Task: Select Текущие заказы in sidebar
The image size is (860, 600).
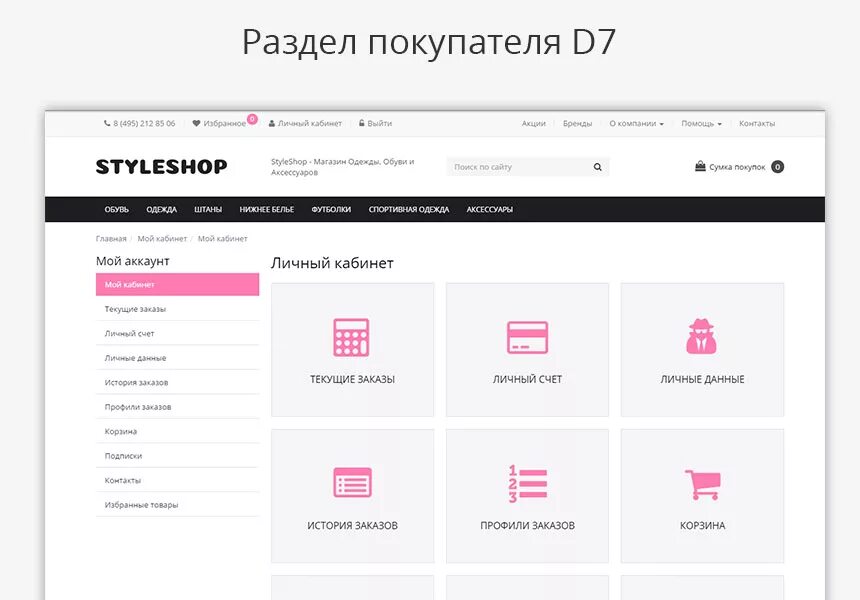Action: tap(177, 309)
